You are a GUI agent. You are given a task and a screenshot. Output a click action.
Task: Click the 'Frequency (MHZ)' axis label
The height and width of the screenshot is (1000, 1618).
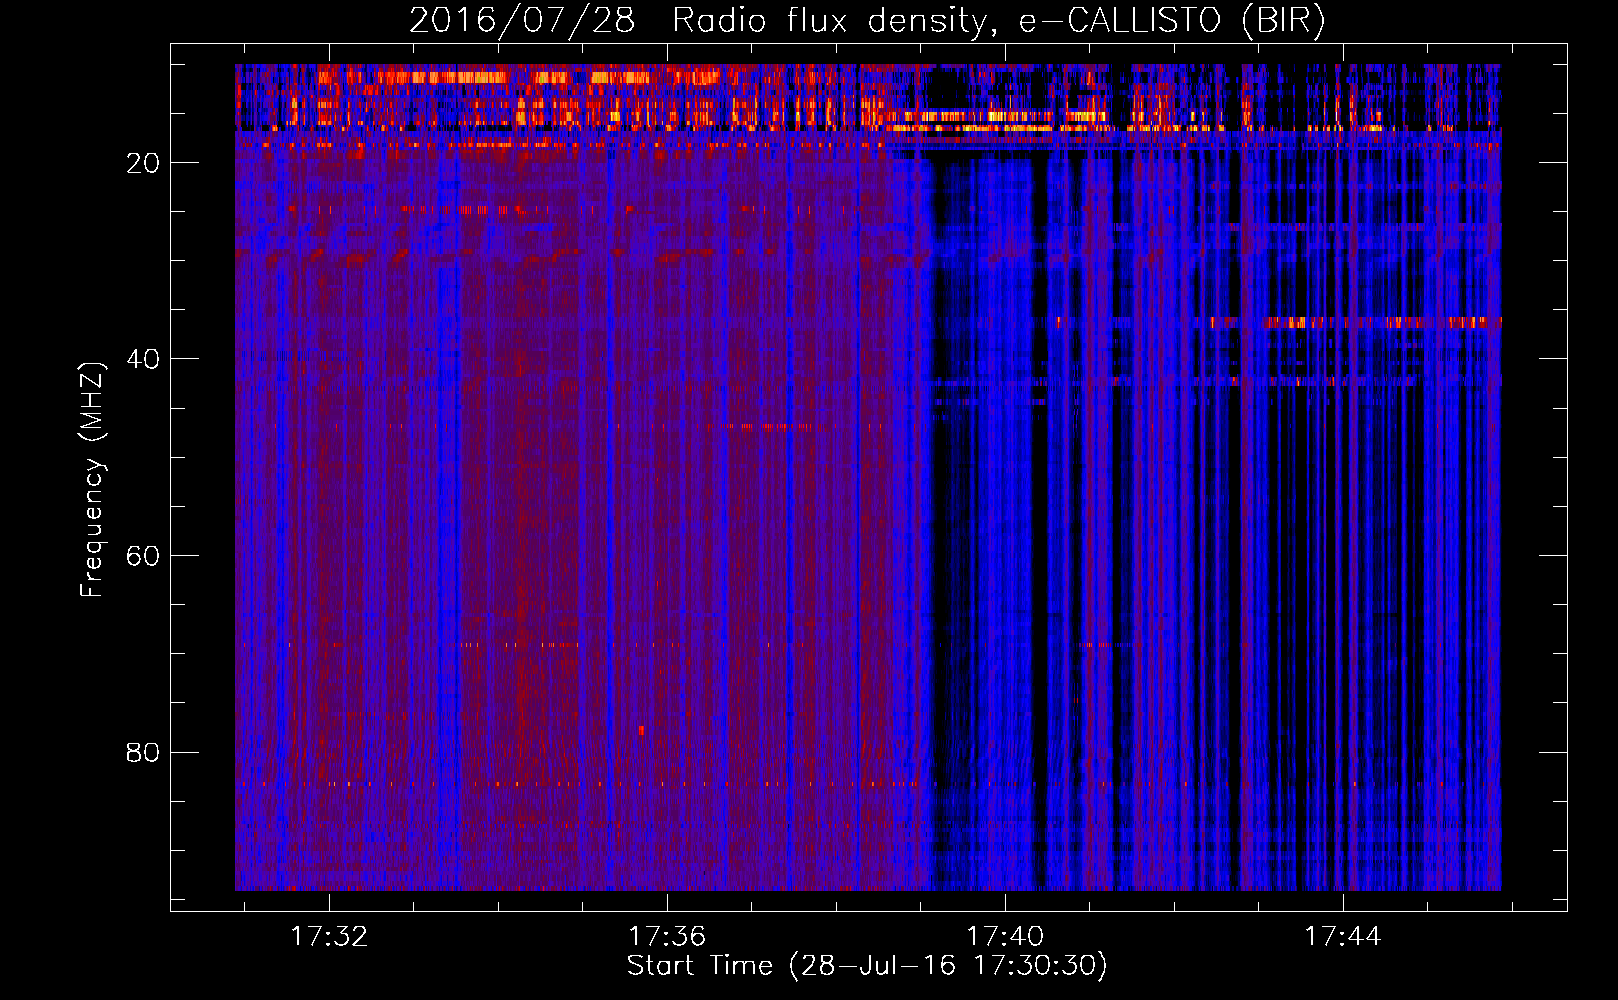point(92,480)
